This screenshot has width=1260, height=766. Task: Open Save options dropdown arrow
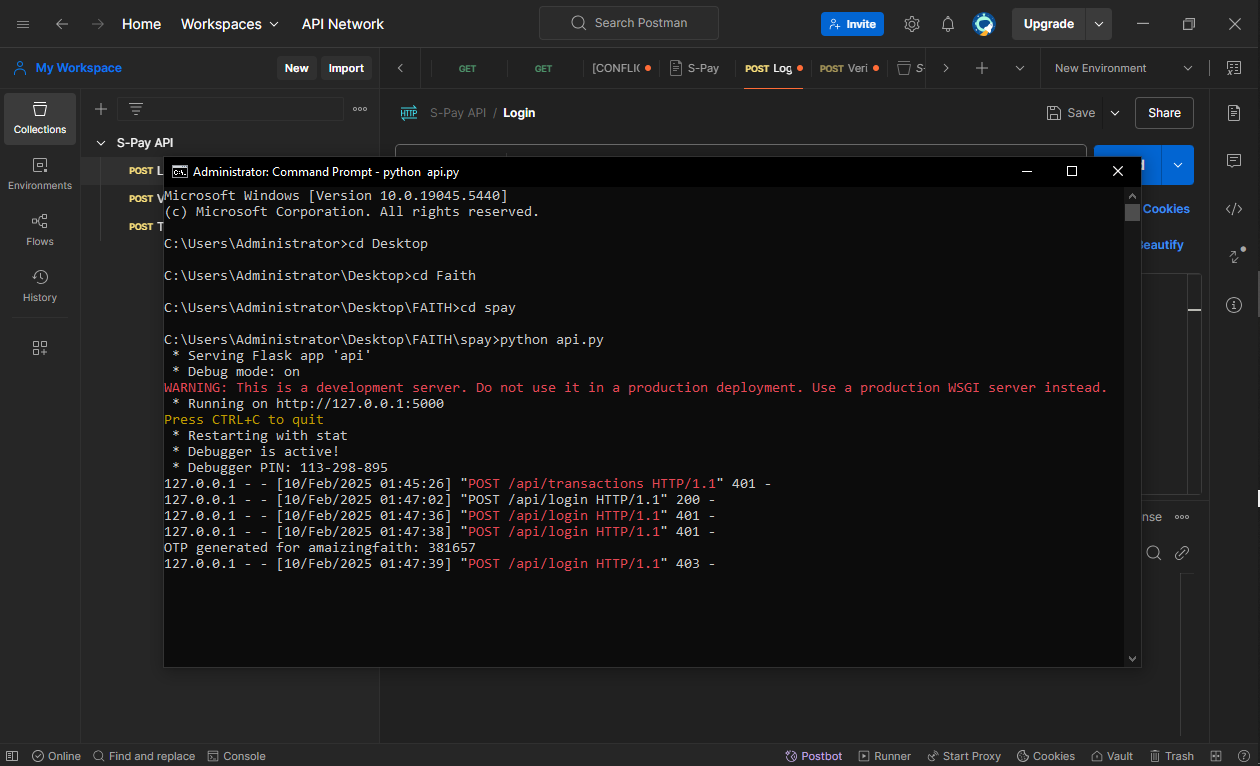[x=1115, y=113]
